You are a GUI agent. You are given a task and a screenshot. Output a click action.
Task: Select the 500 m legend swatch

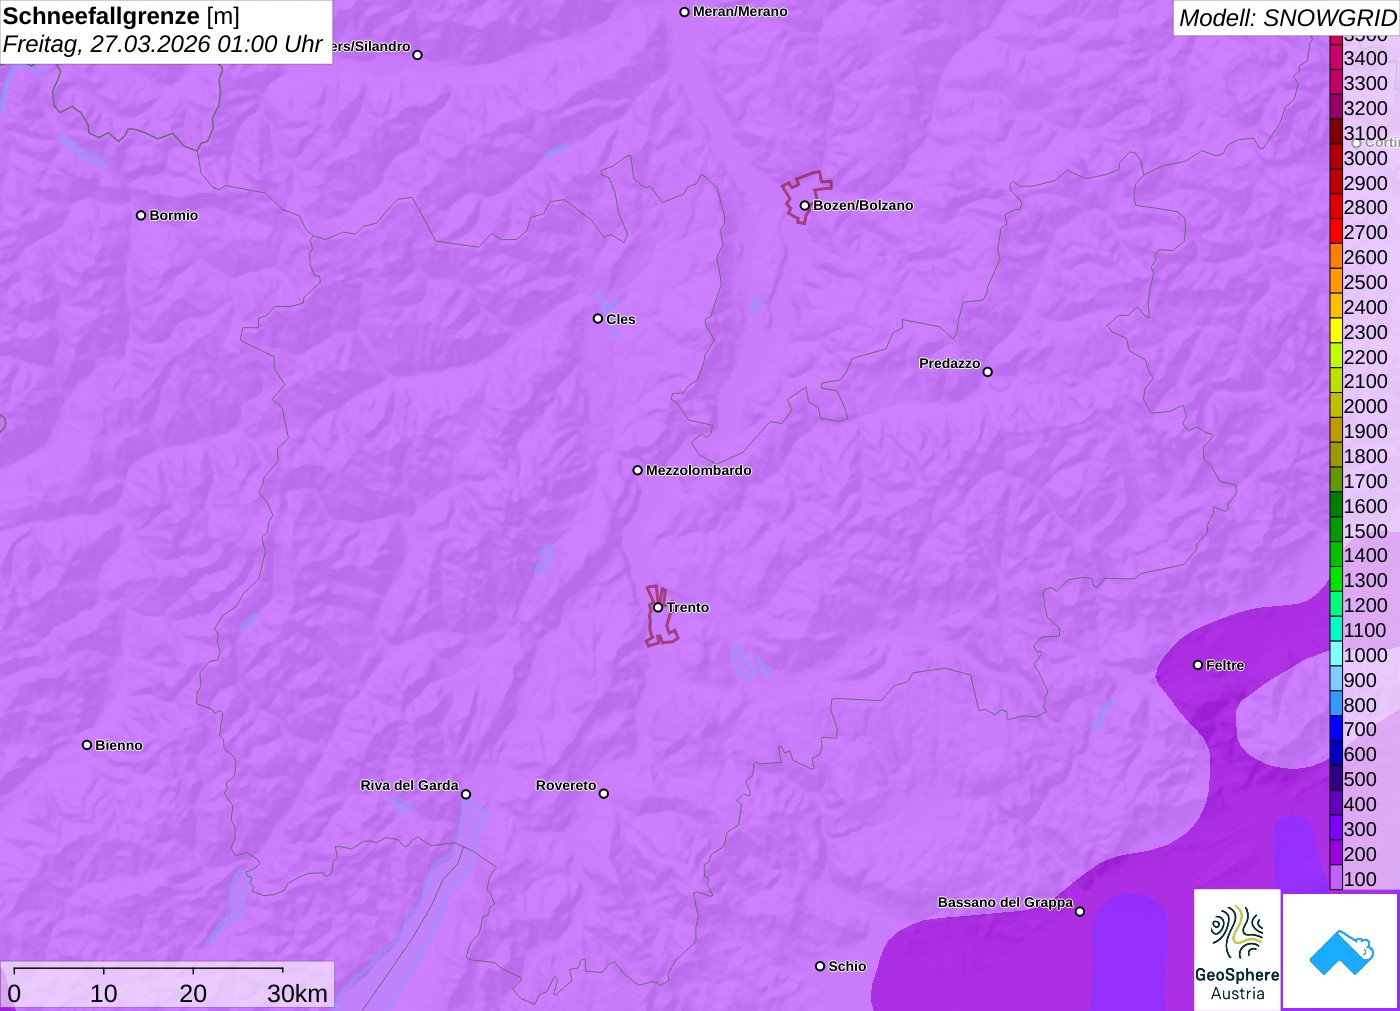(x=1336, y=779)
